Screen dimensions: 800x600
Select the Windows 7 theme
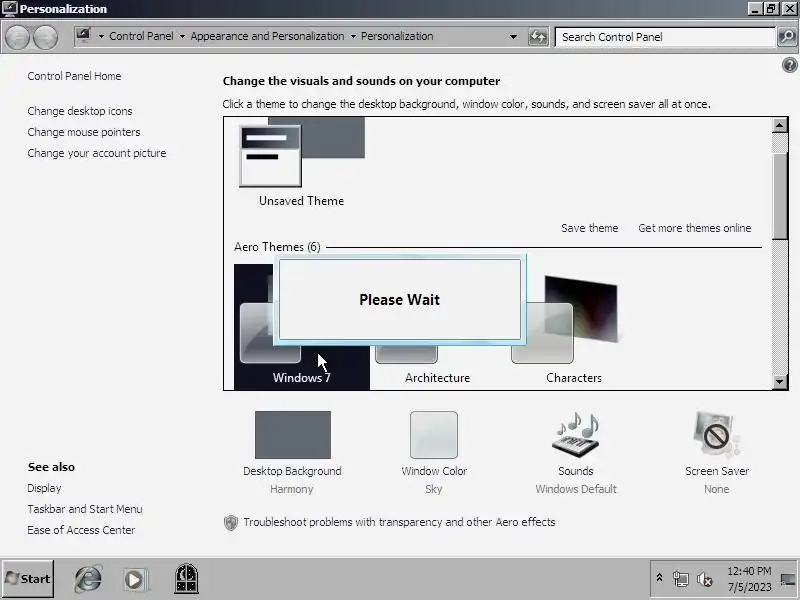(x=302, y=327)
